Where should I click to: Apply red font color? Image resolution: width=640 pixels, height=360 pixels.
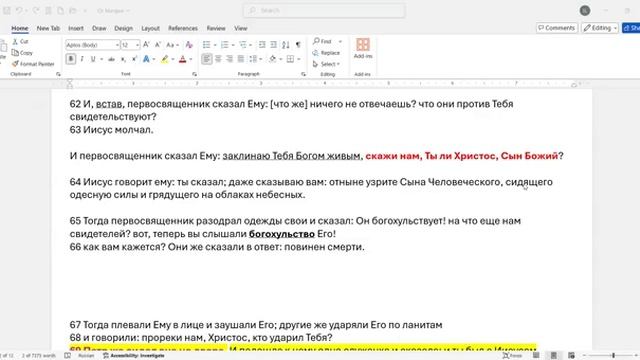point(182,59)
